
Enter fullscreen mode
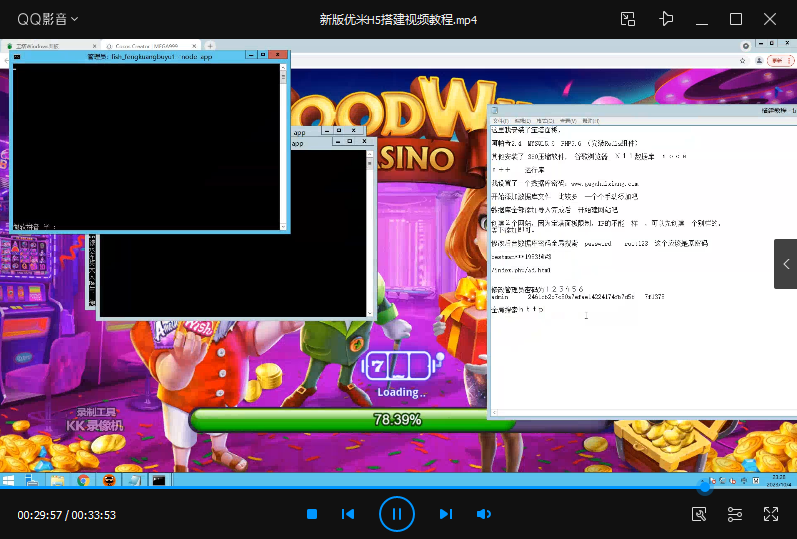tap(771, 514)
